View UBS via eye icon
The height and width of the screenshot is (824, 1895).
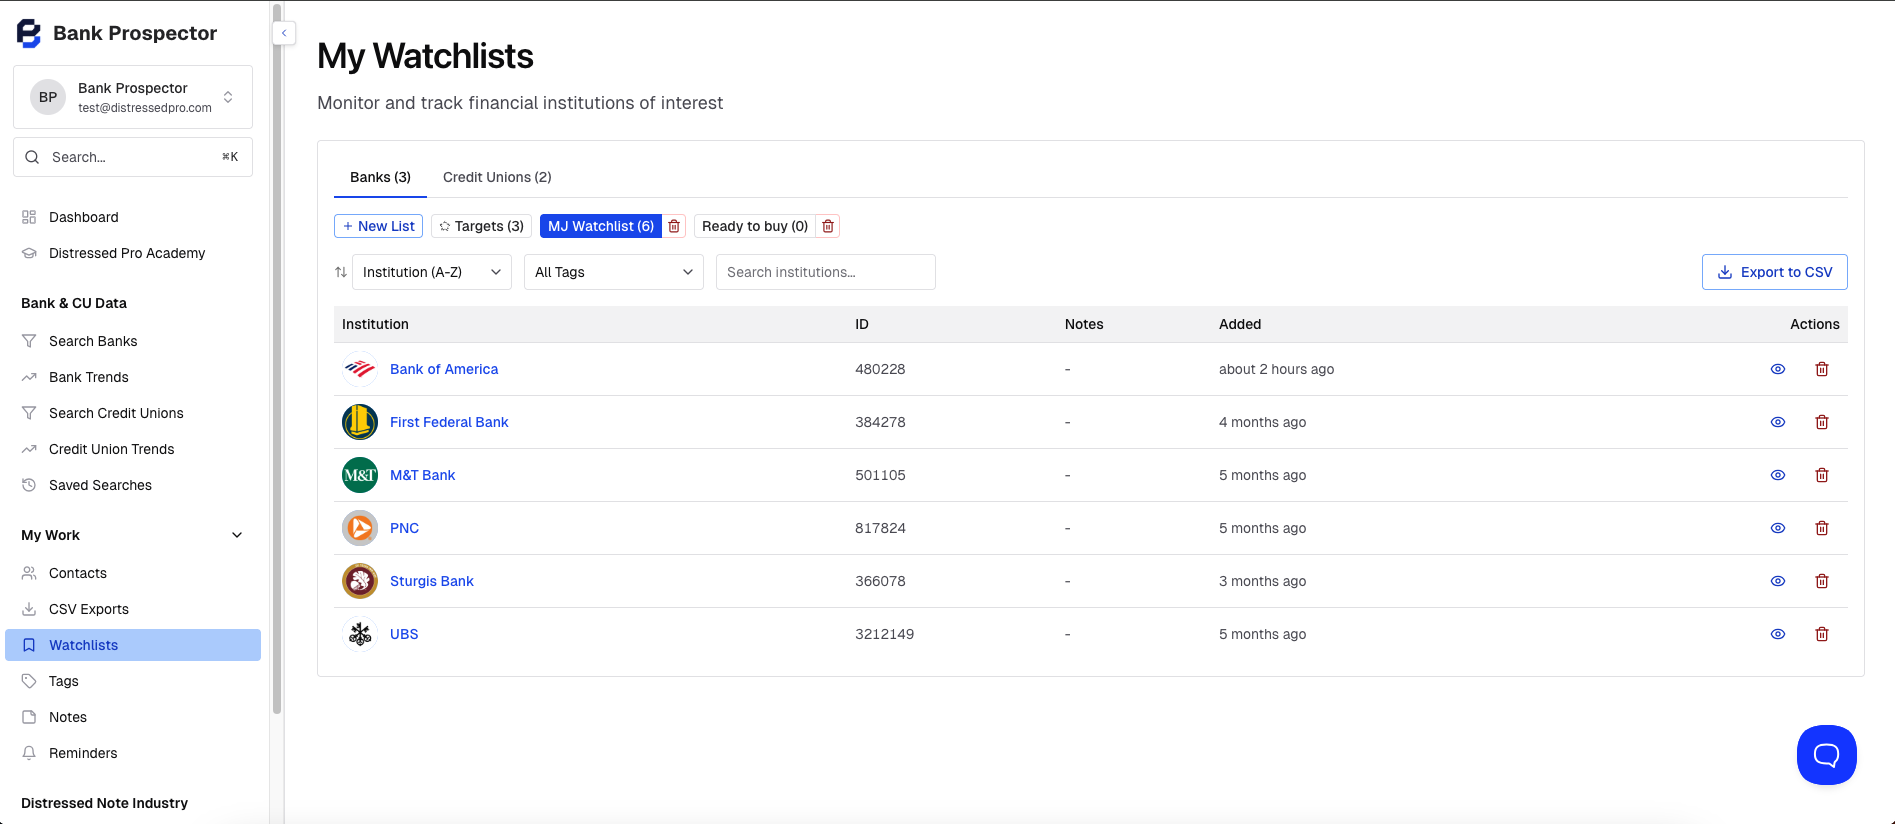click(x=1778, y=634)
